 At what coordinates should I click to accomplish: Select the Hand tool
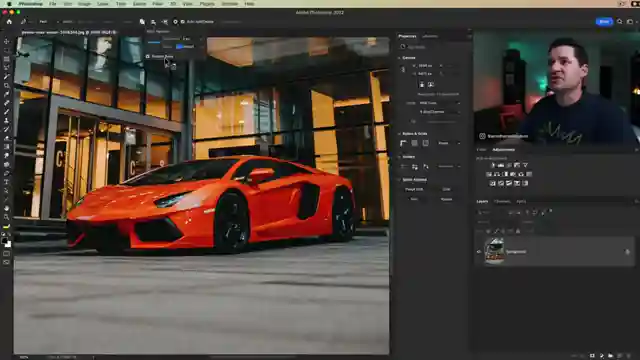point(7,208)
